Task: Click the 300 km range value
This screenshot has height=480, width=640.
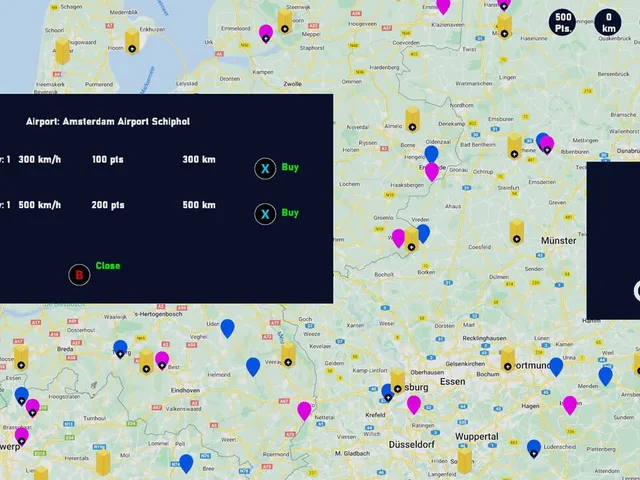Action: coord(199,160)
